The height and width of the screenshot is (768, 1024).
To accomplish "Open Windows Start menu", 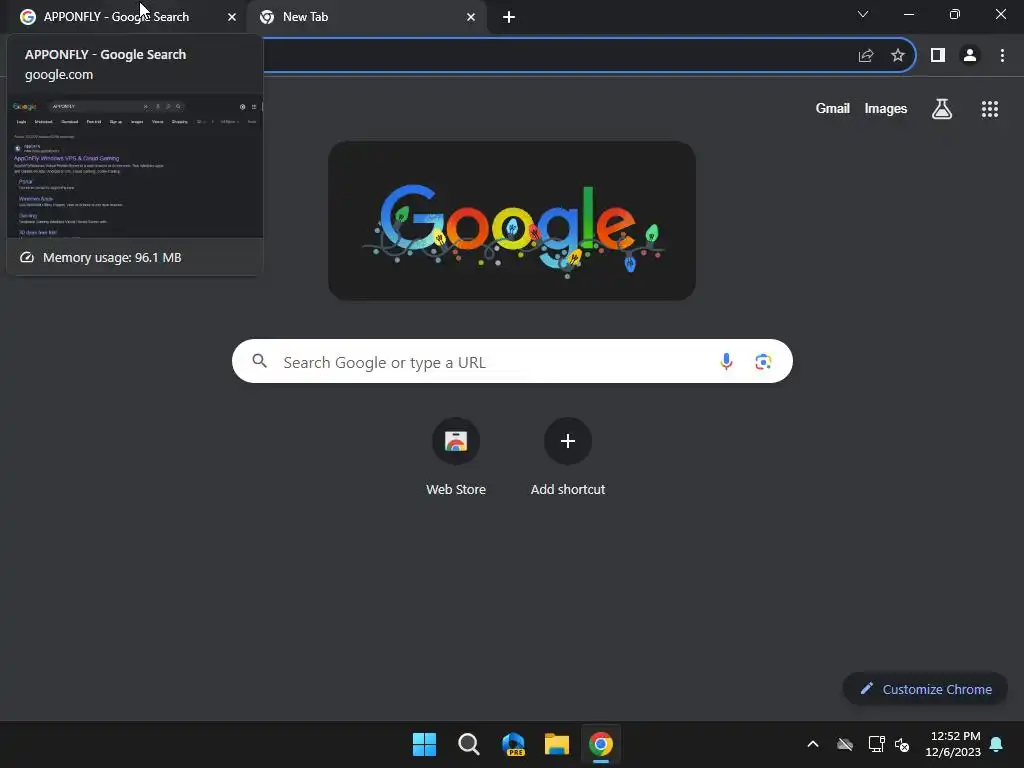I will [x=424, y=744].
